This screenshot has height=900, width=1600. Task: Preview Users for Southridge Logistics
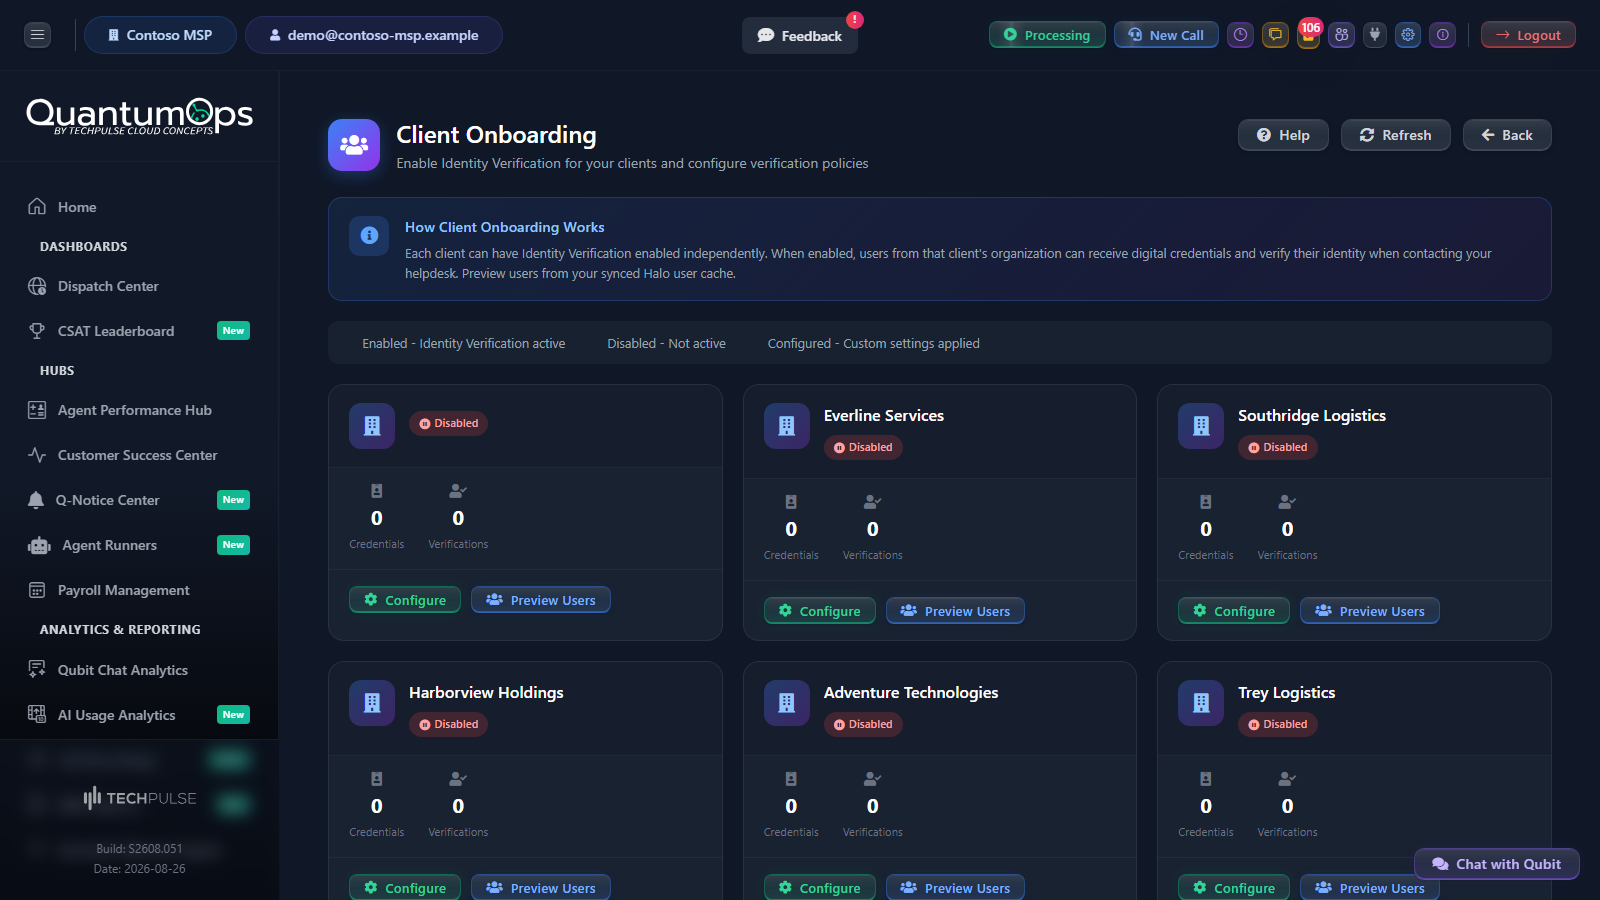[1370, 611]
